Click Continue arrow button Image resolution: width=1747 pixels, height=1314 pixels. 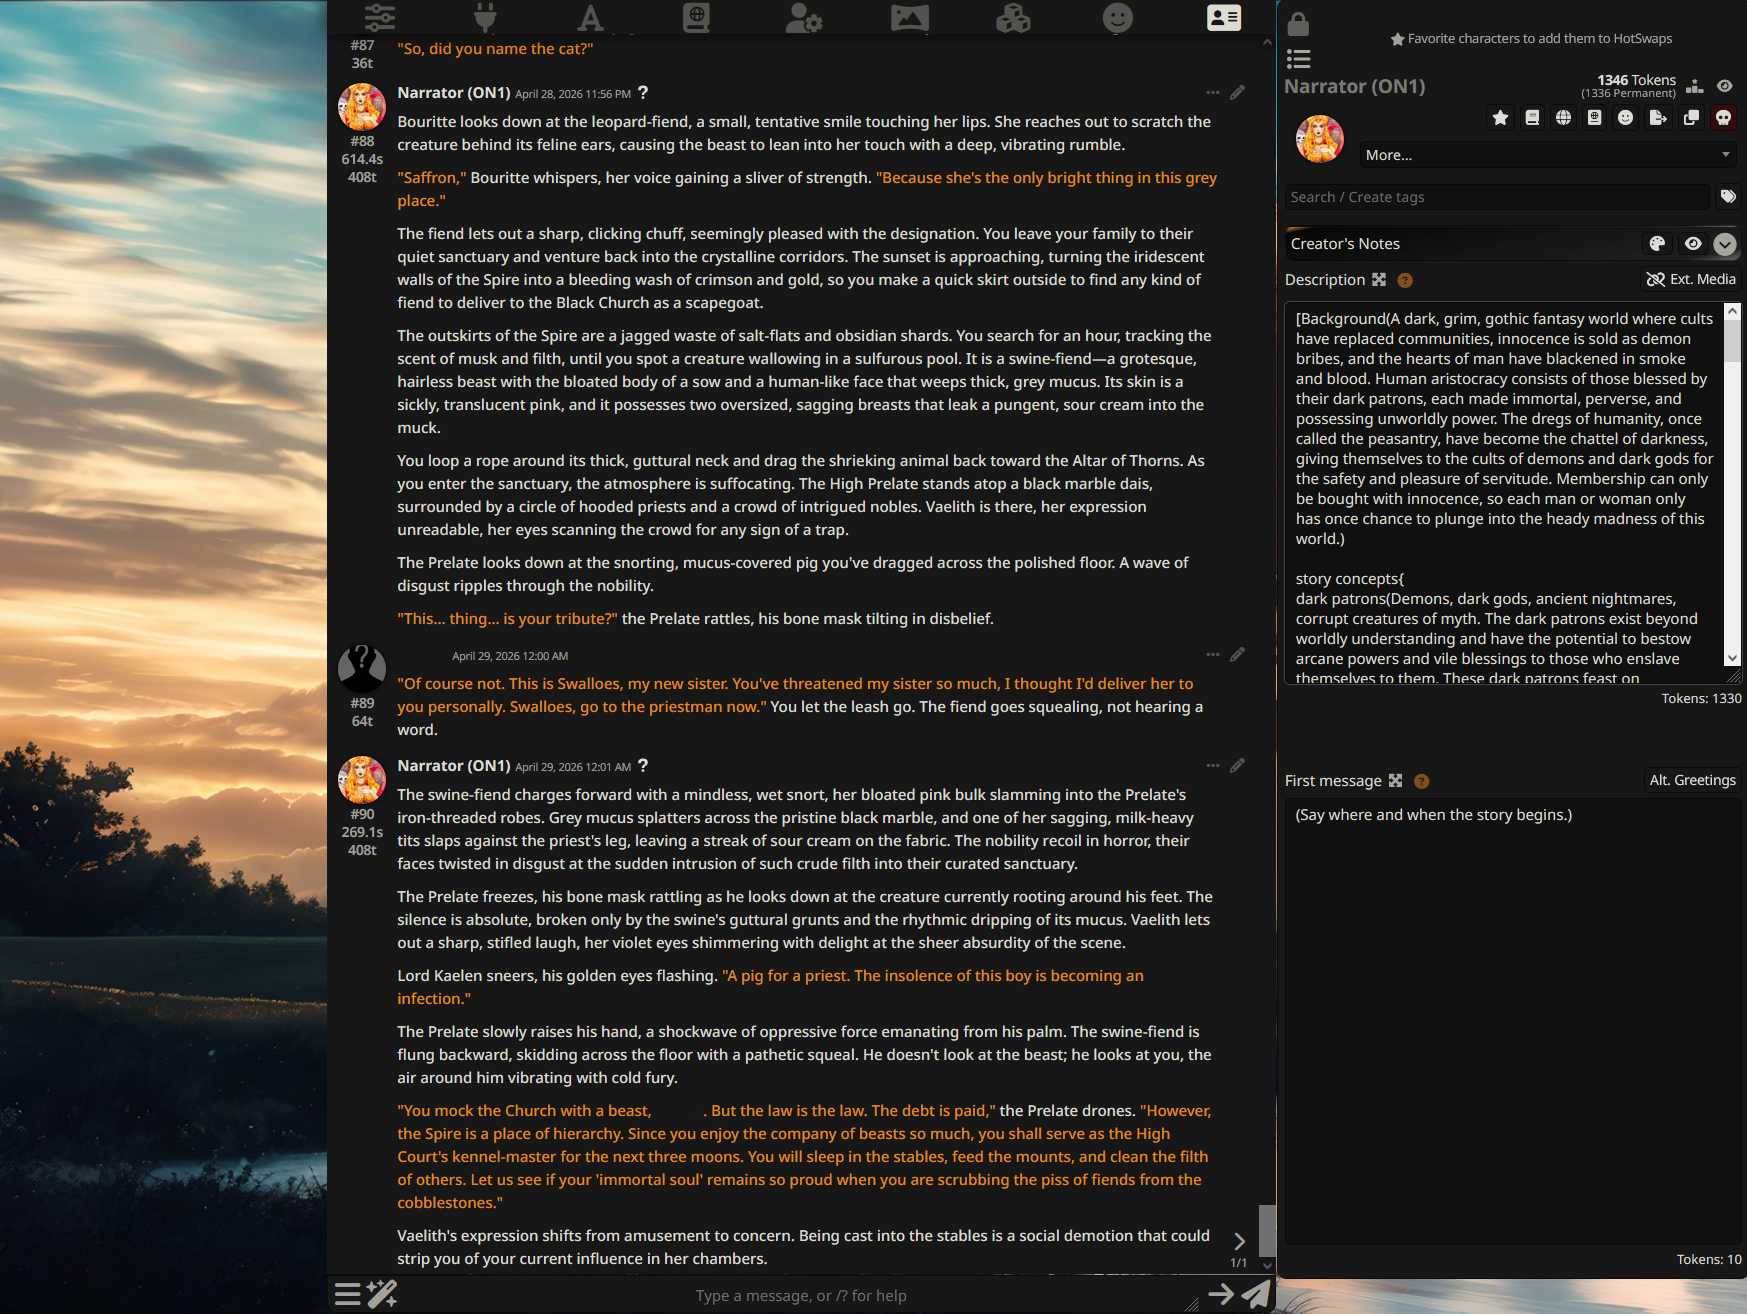point(1220,1295)
